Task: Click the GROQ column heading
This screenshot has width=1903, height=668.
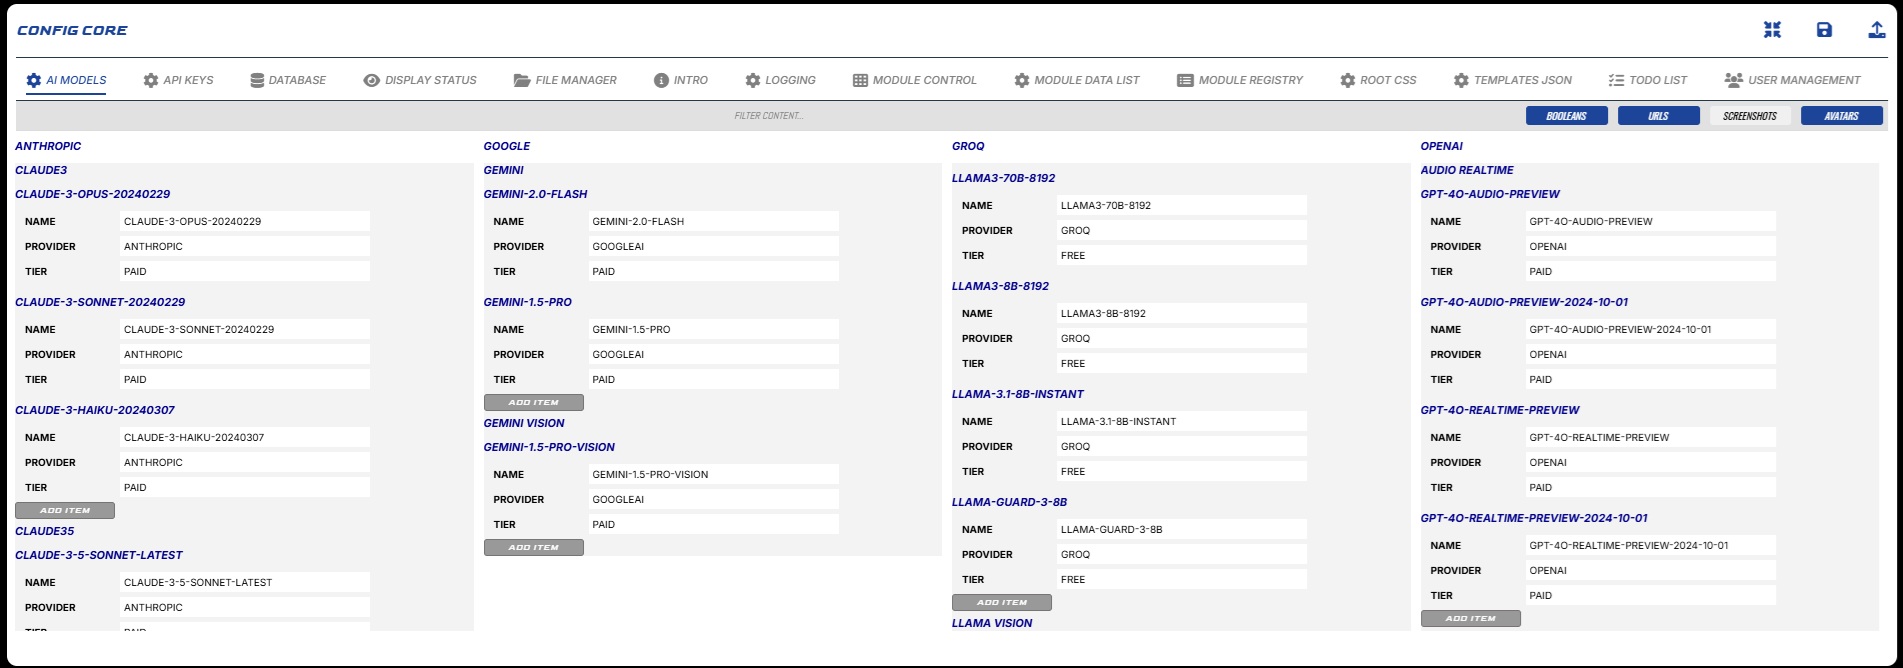Action: pos(968,146)
